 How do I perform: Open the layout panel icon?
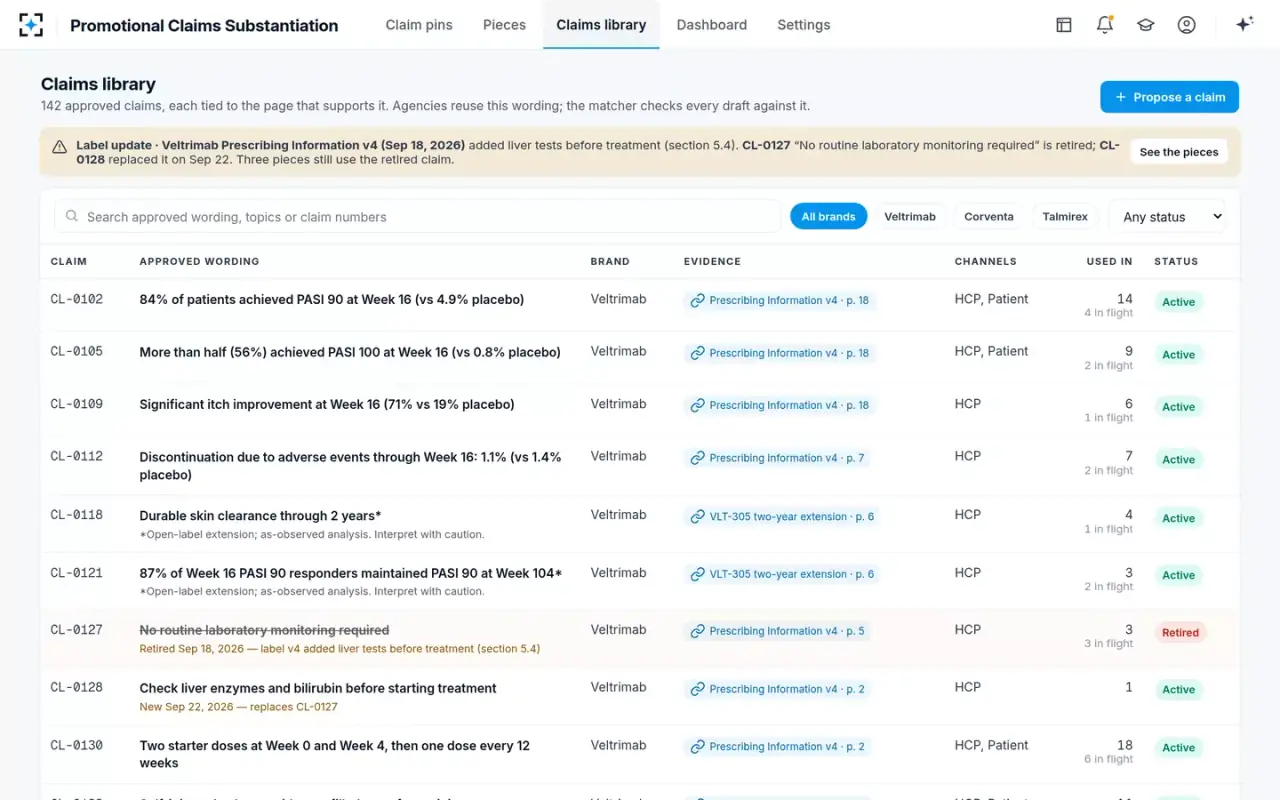[x=1064, y=25]
